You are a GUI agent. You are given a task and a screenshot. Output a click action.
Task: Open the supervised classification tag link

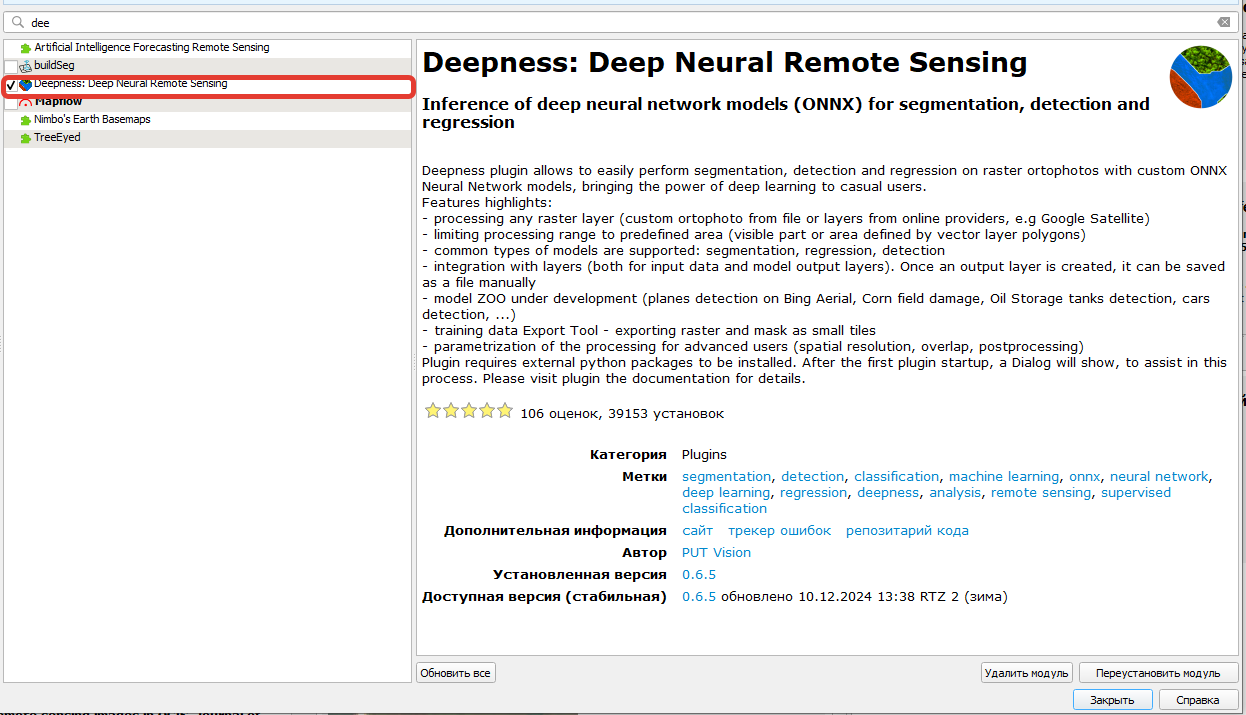pos(1136,492)
